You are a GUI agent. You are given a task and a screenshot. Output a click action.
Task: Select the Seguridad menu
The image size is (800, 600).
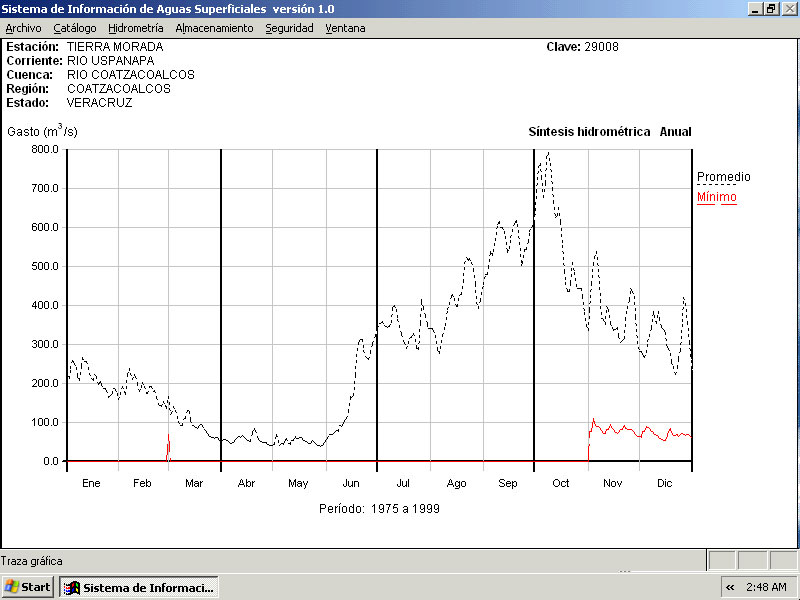289,28
